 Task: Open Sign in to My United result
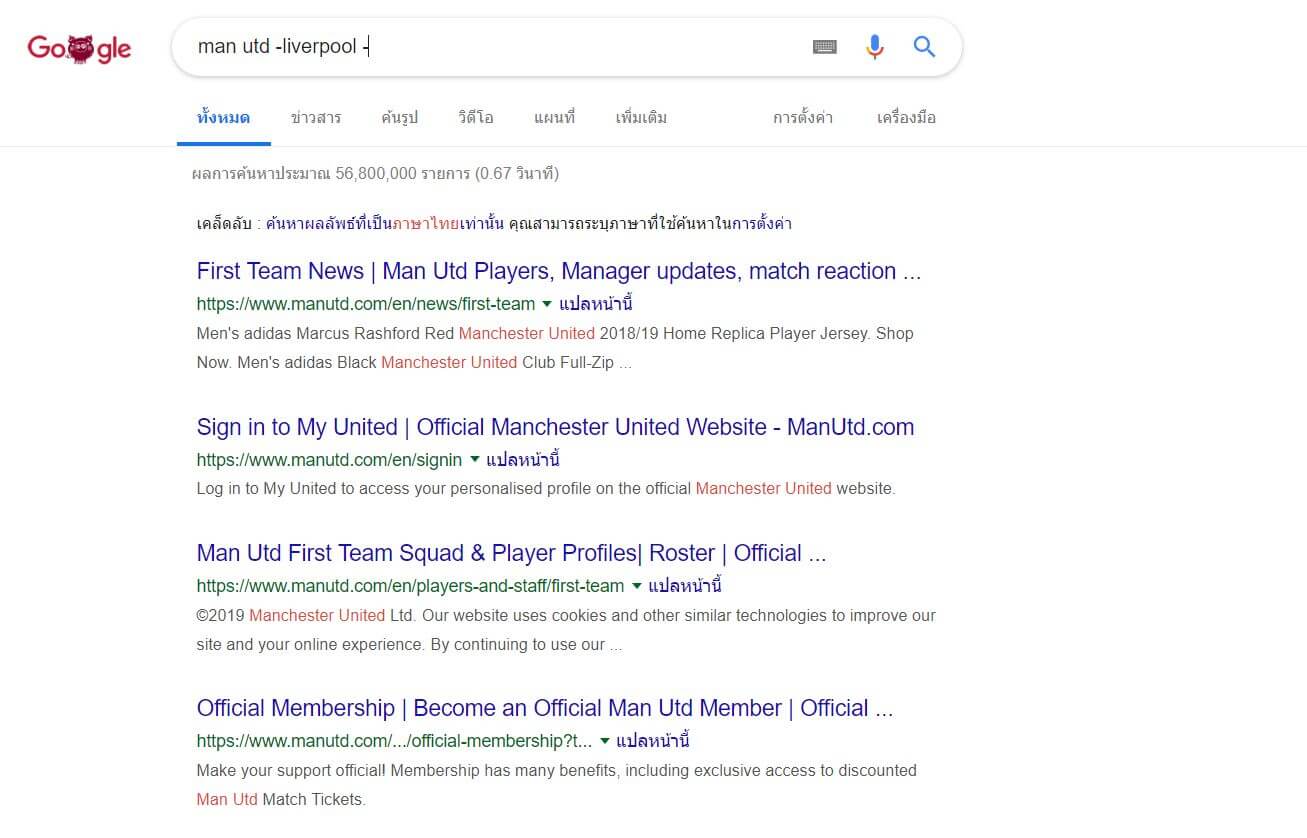point(555,427)
